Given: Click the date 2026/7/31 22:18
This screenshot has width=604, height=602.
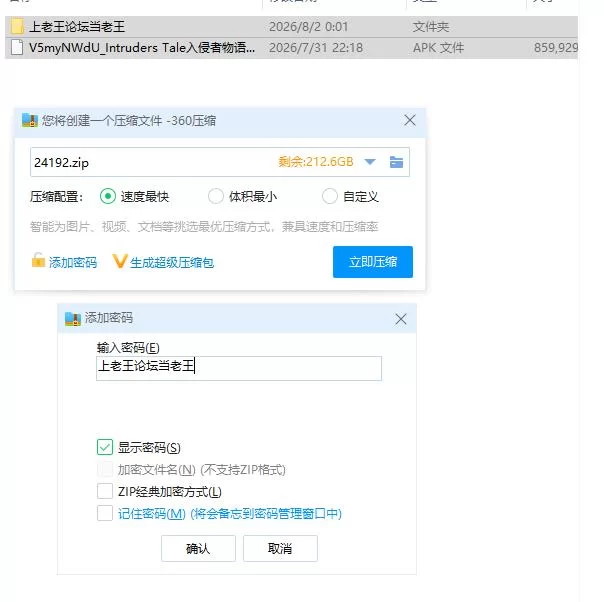Looking at the screenshot, I should (316, 48).
